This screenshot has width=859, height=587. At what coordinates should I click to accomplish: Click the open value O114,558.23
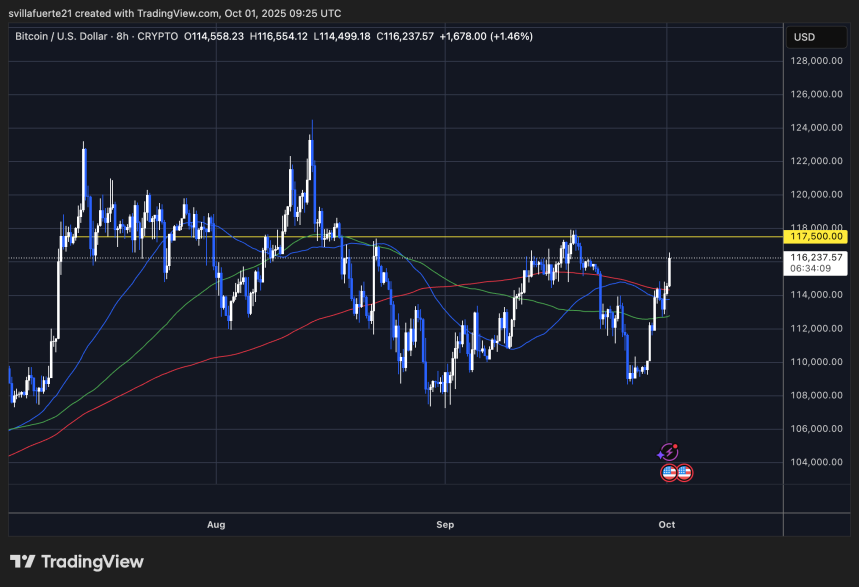tap(212, 36)
